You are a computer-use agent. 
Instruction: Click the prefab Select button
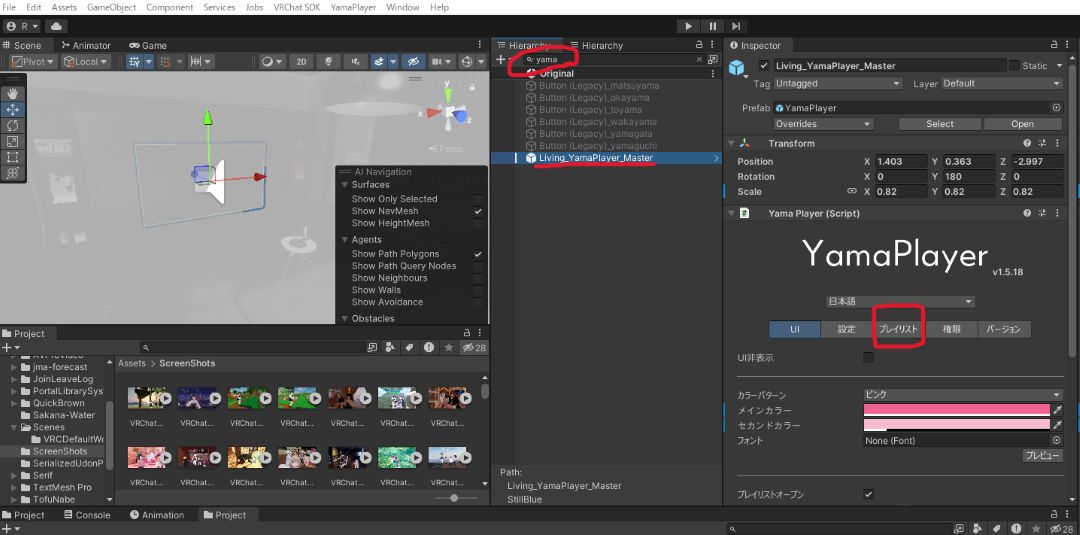pos(939,124)
